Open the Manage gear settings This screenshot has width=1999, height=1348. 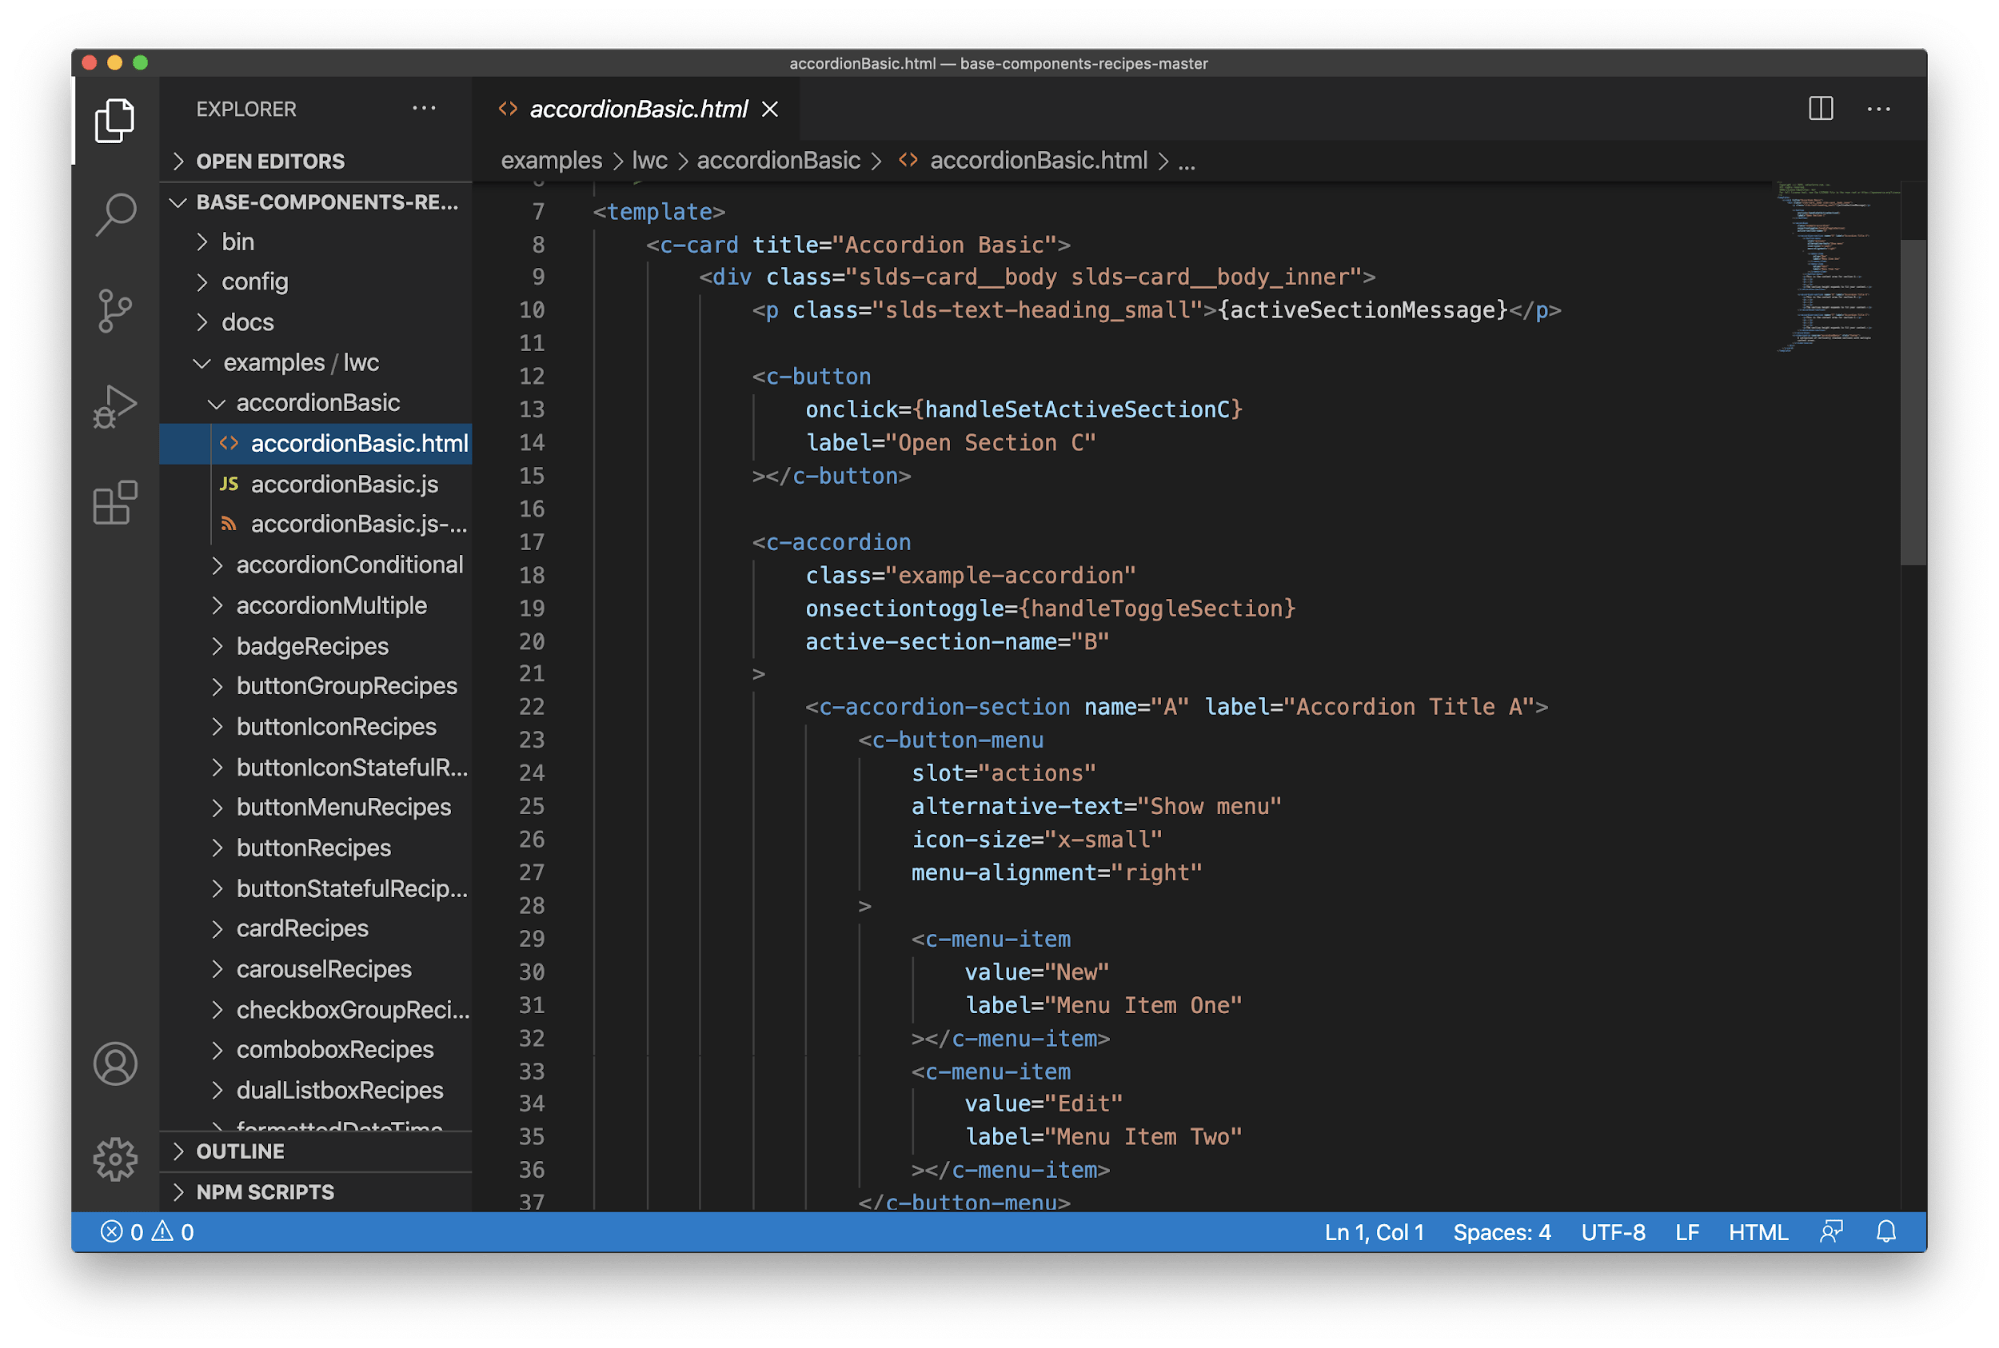(115, 1159)
